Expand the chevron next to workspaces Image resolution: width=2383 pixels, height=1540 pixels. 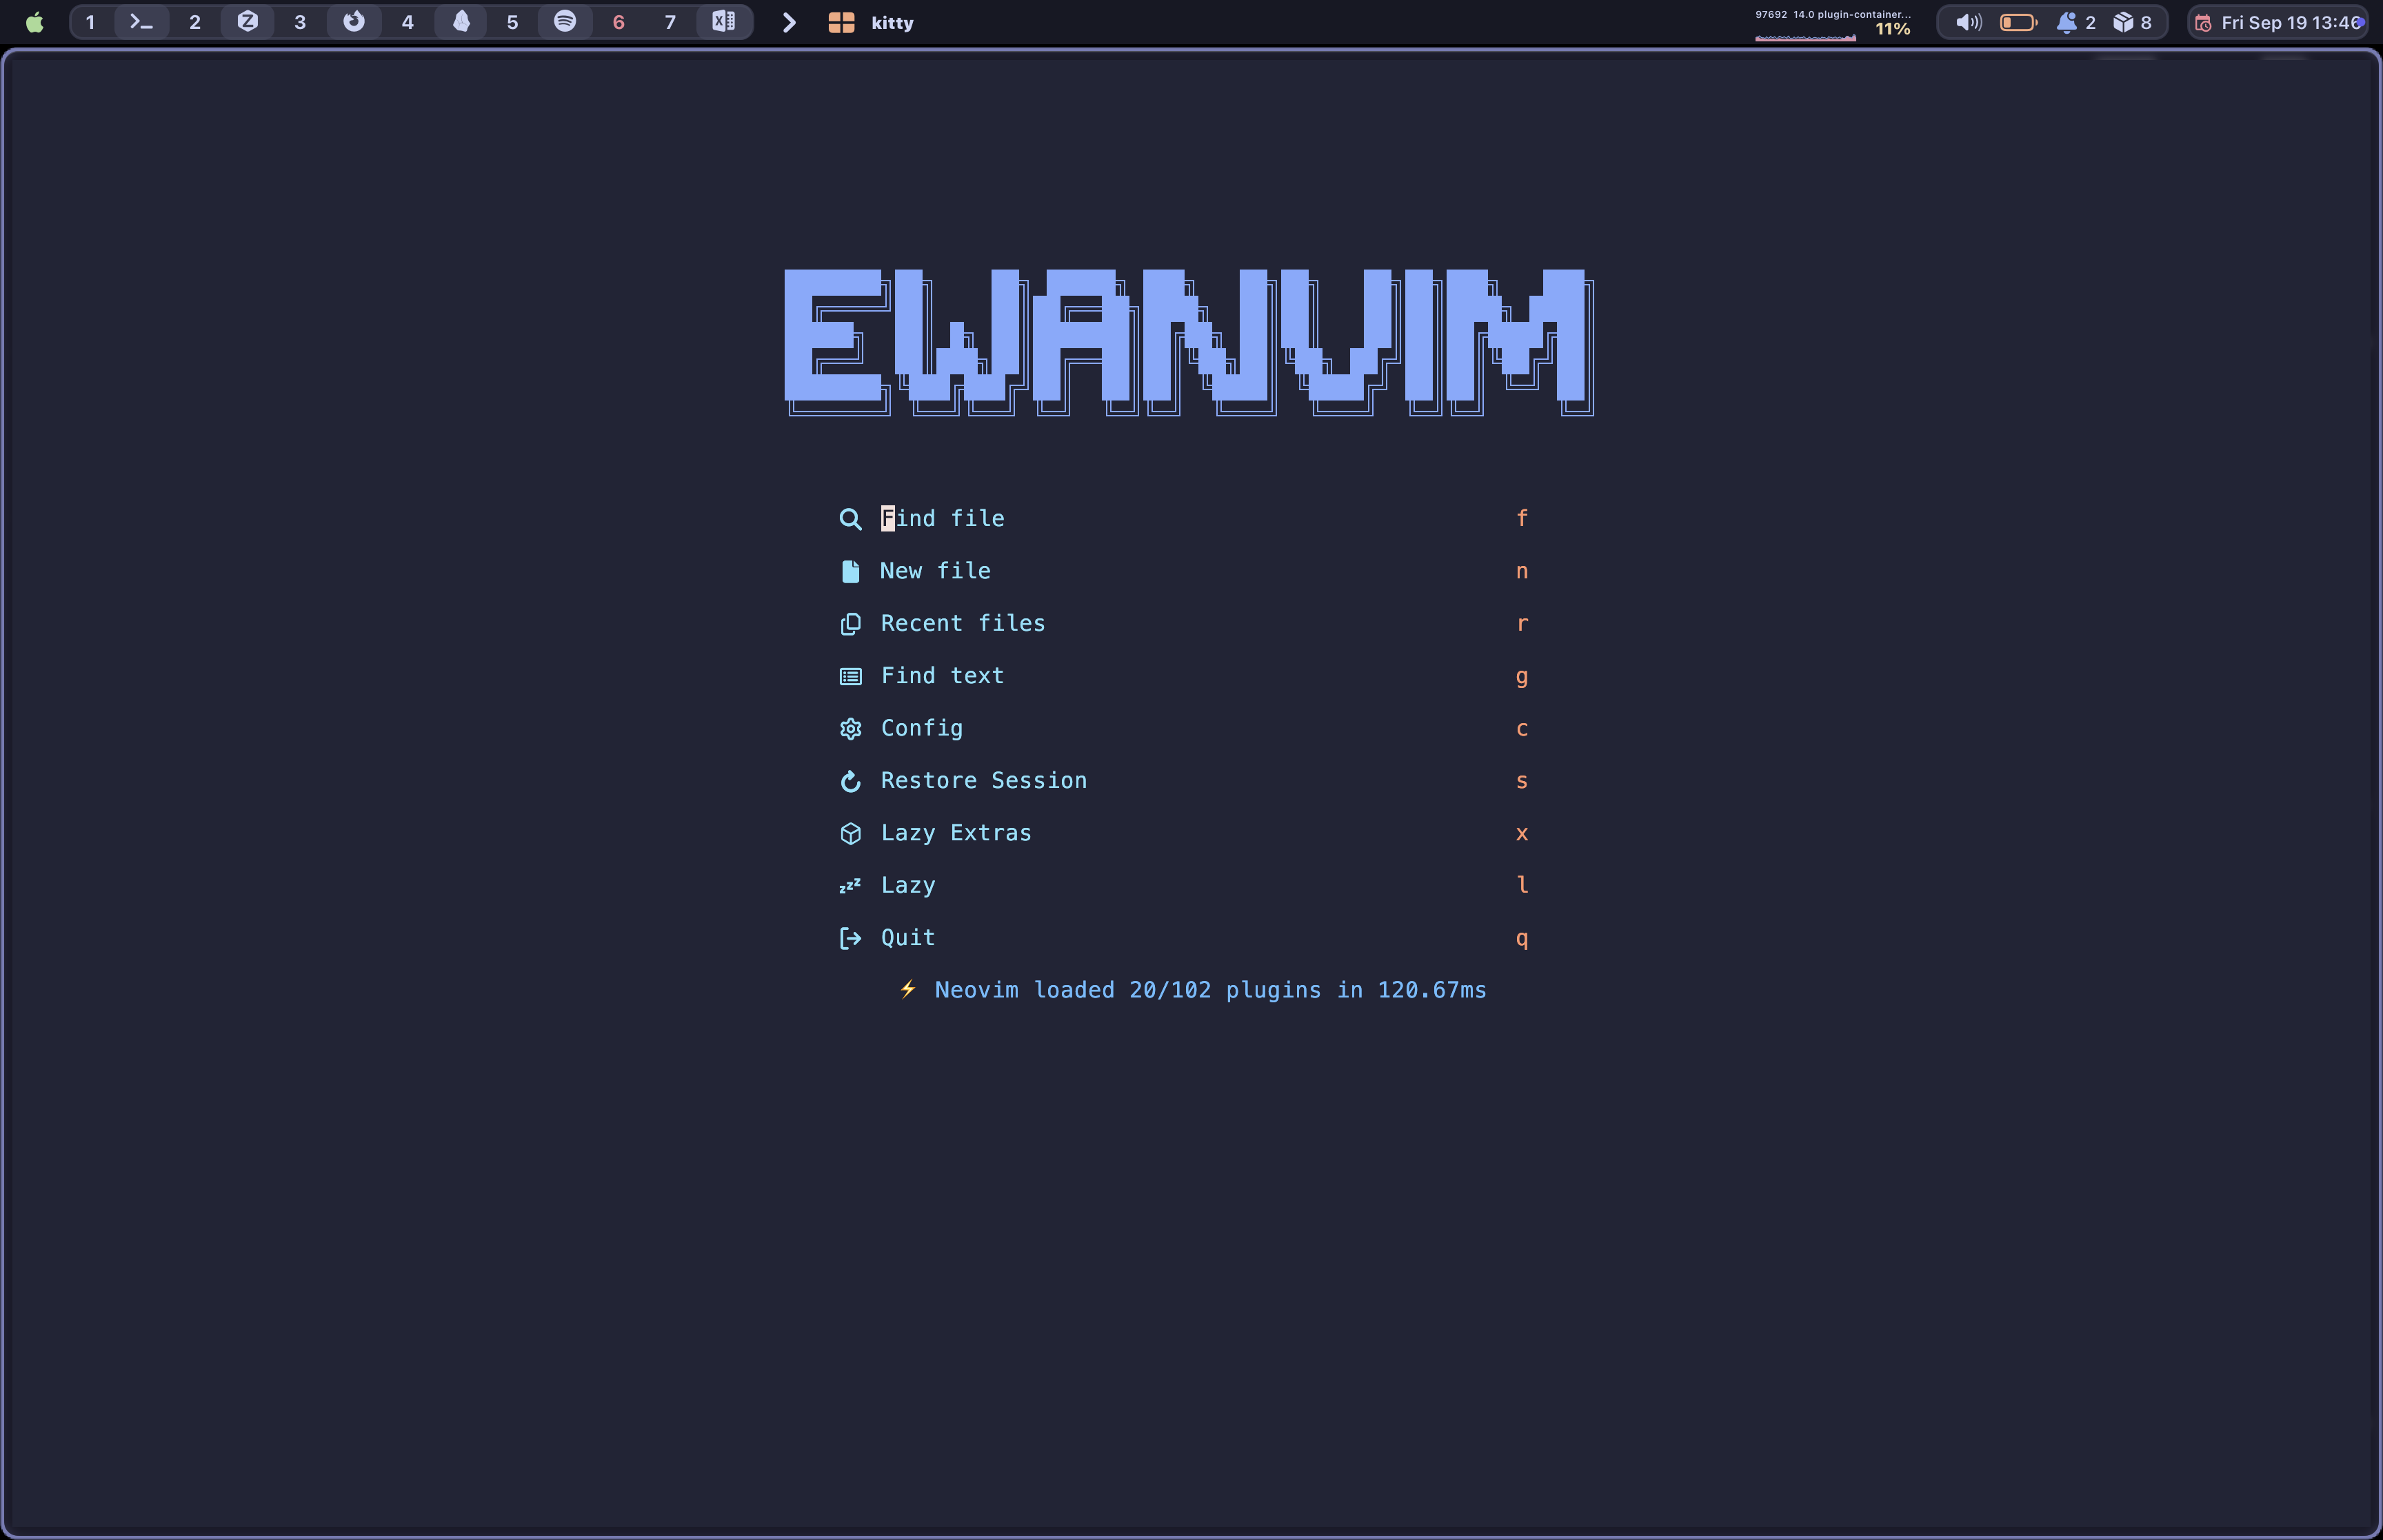[789, 22]
